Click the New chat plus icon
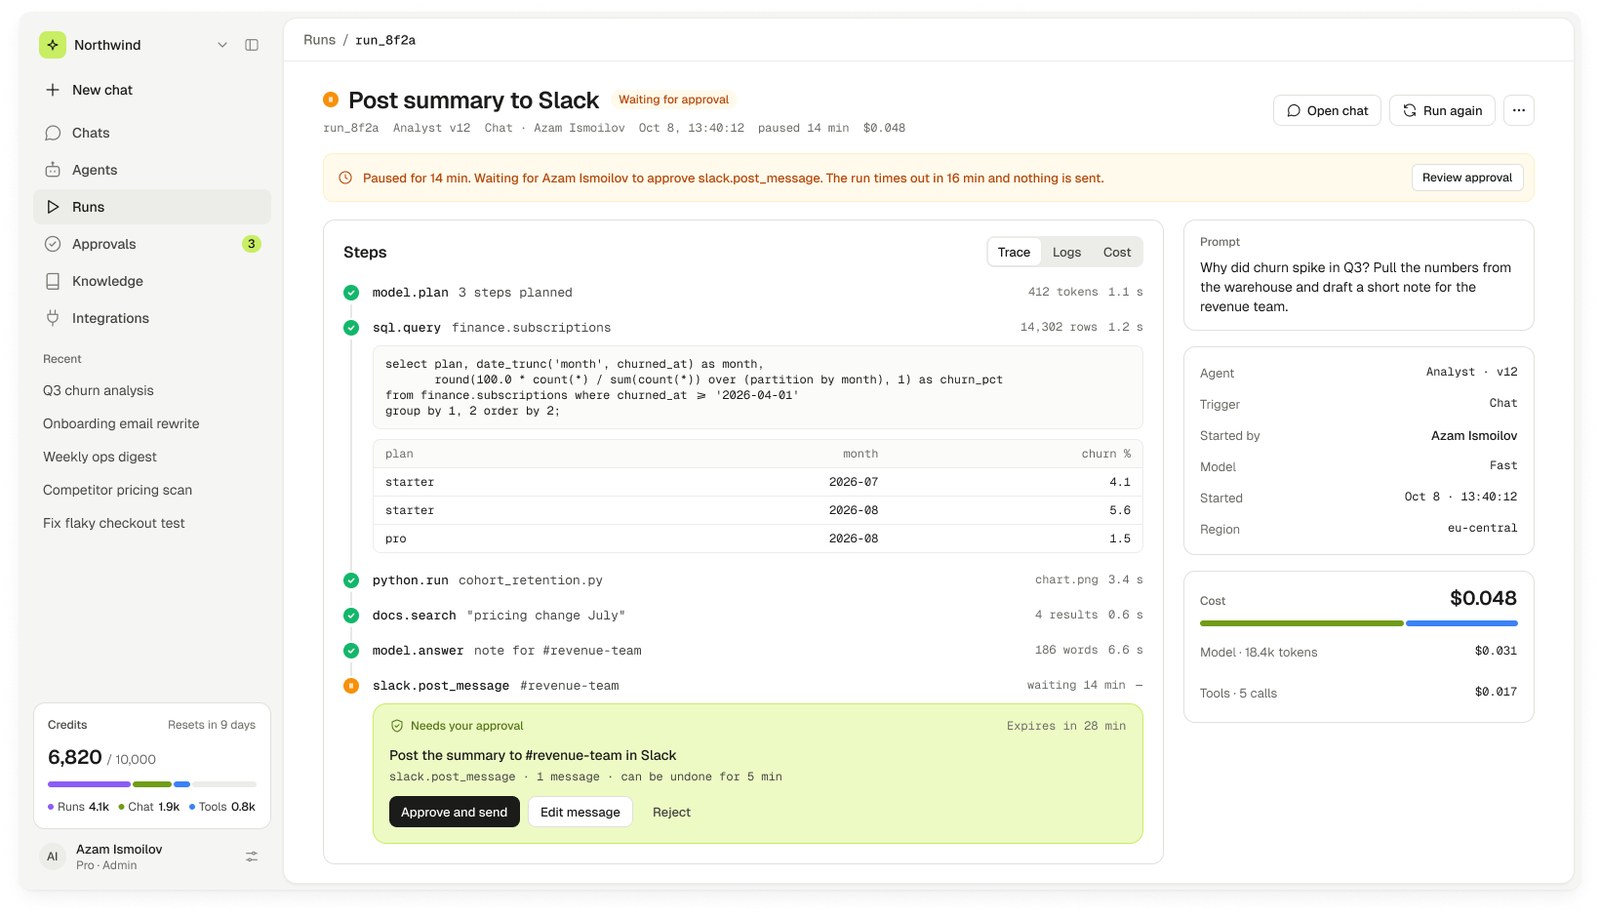This screenshot has width=1600, height=917. [x=52, y=90]
